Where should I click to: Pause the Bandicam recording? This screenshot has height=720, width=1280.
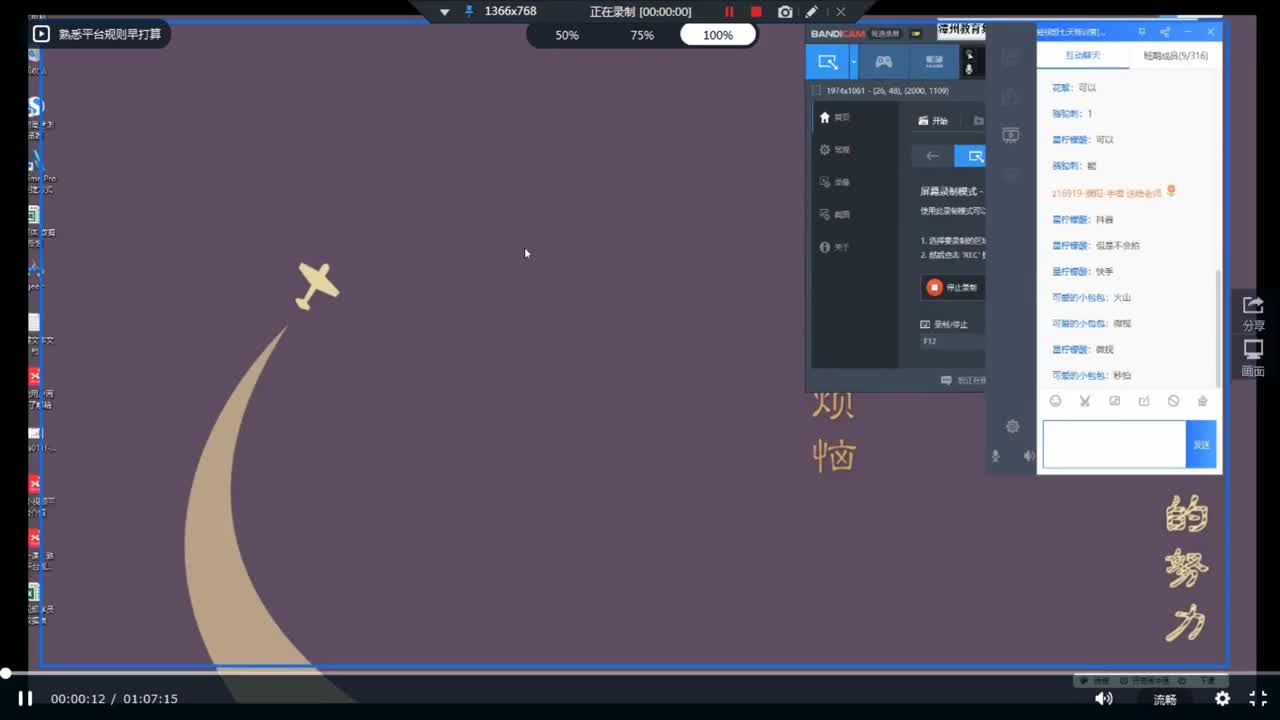pyautogui.click(x=729, y=12)
